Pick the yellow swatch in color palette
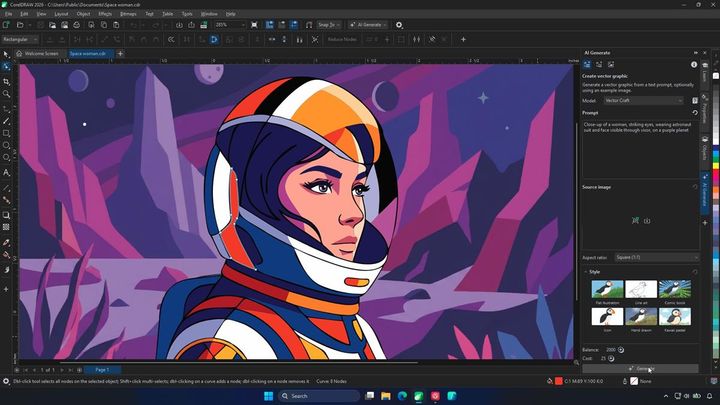720x405 pixels. coord(715,167)
